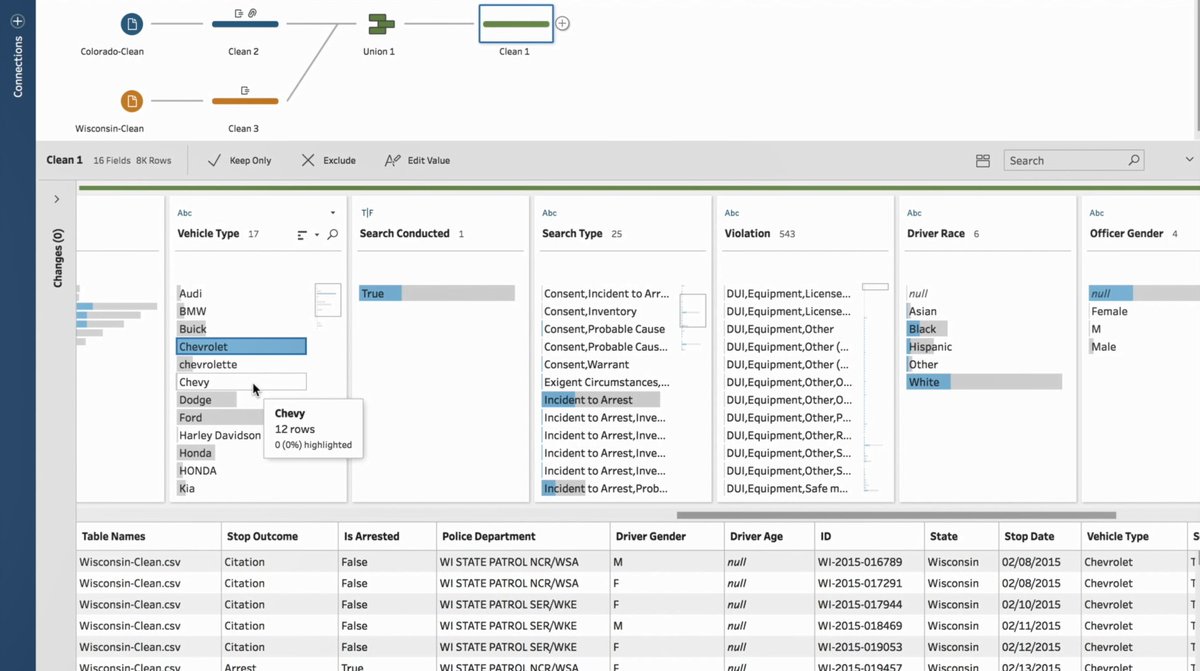Select Hispanic in Driver Race

tap(984, 347)
